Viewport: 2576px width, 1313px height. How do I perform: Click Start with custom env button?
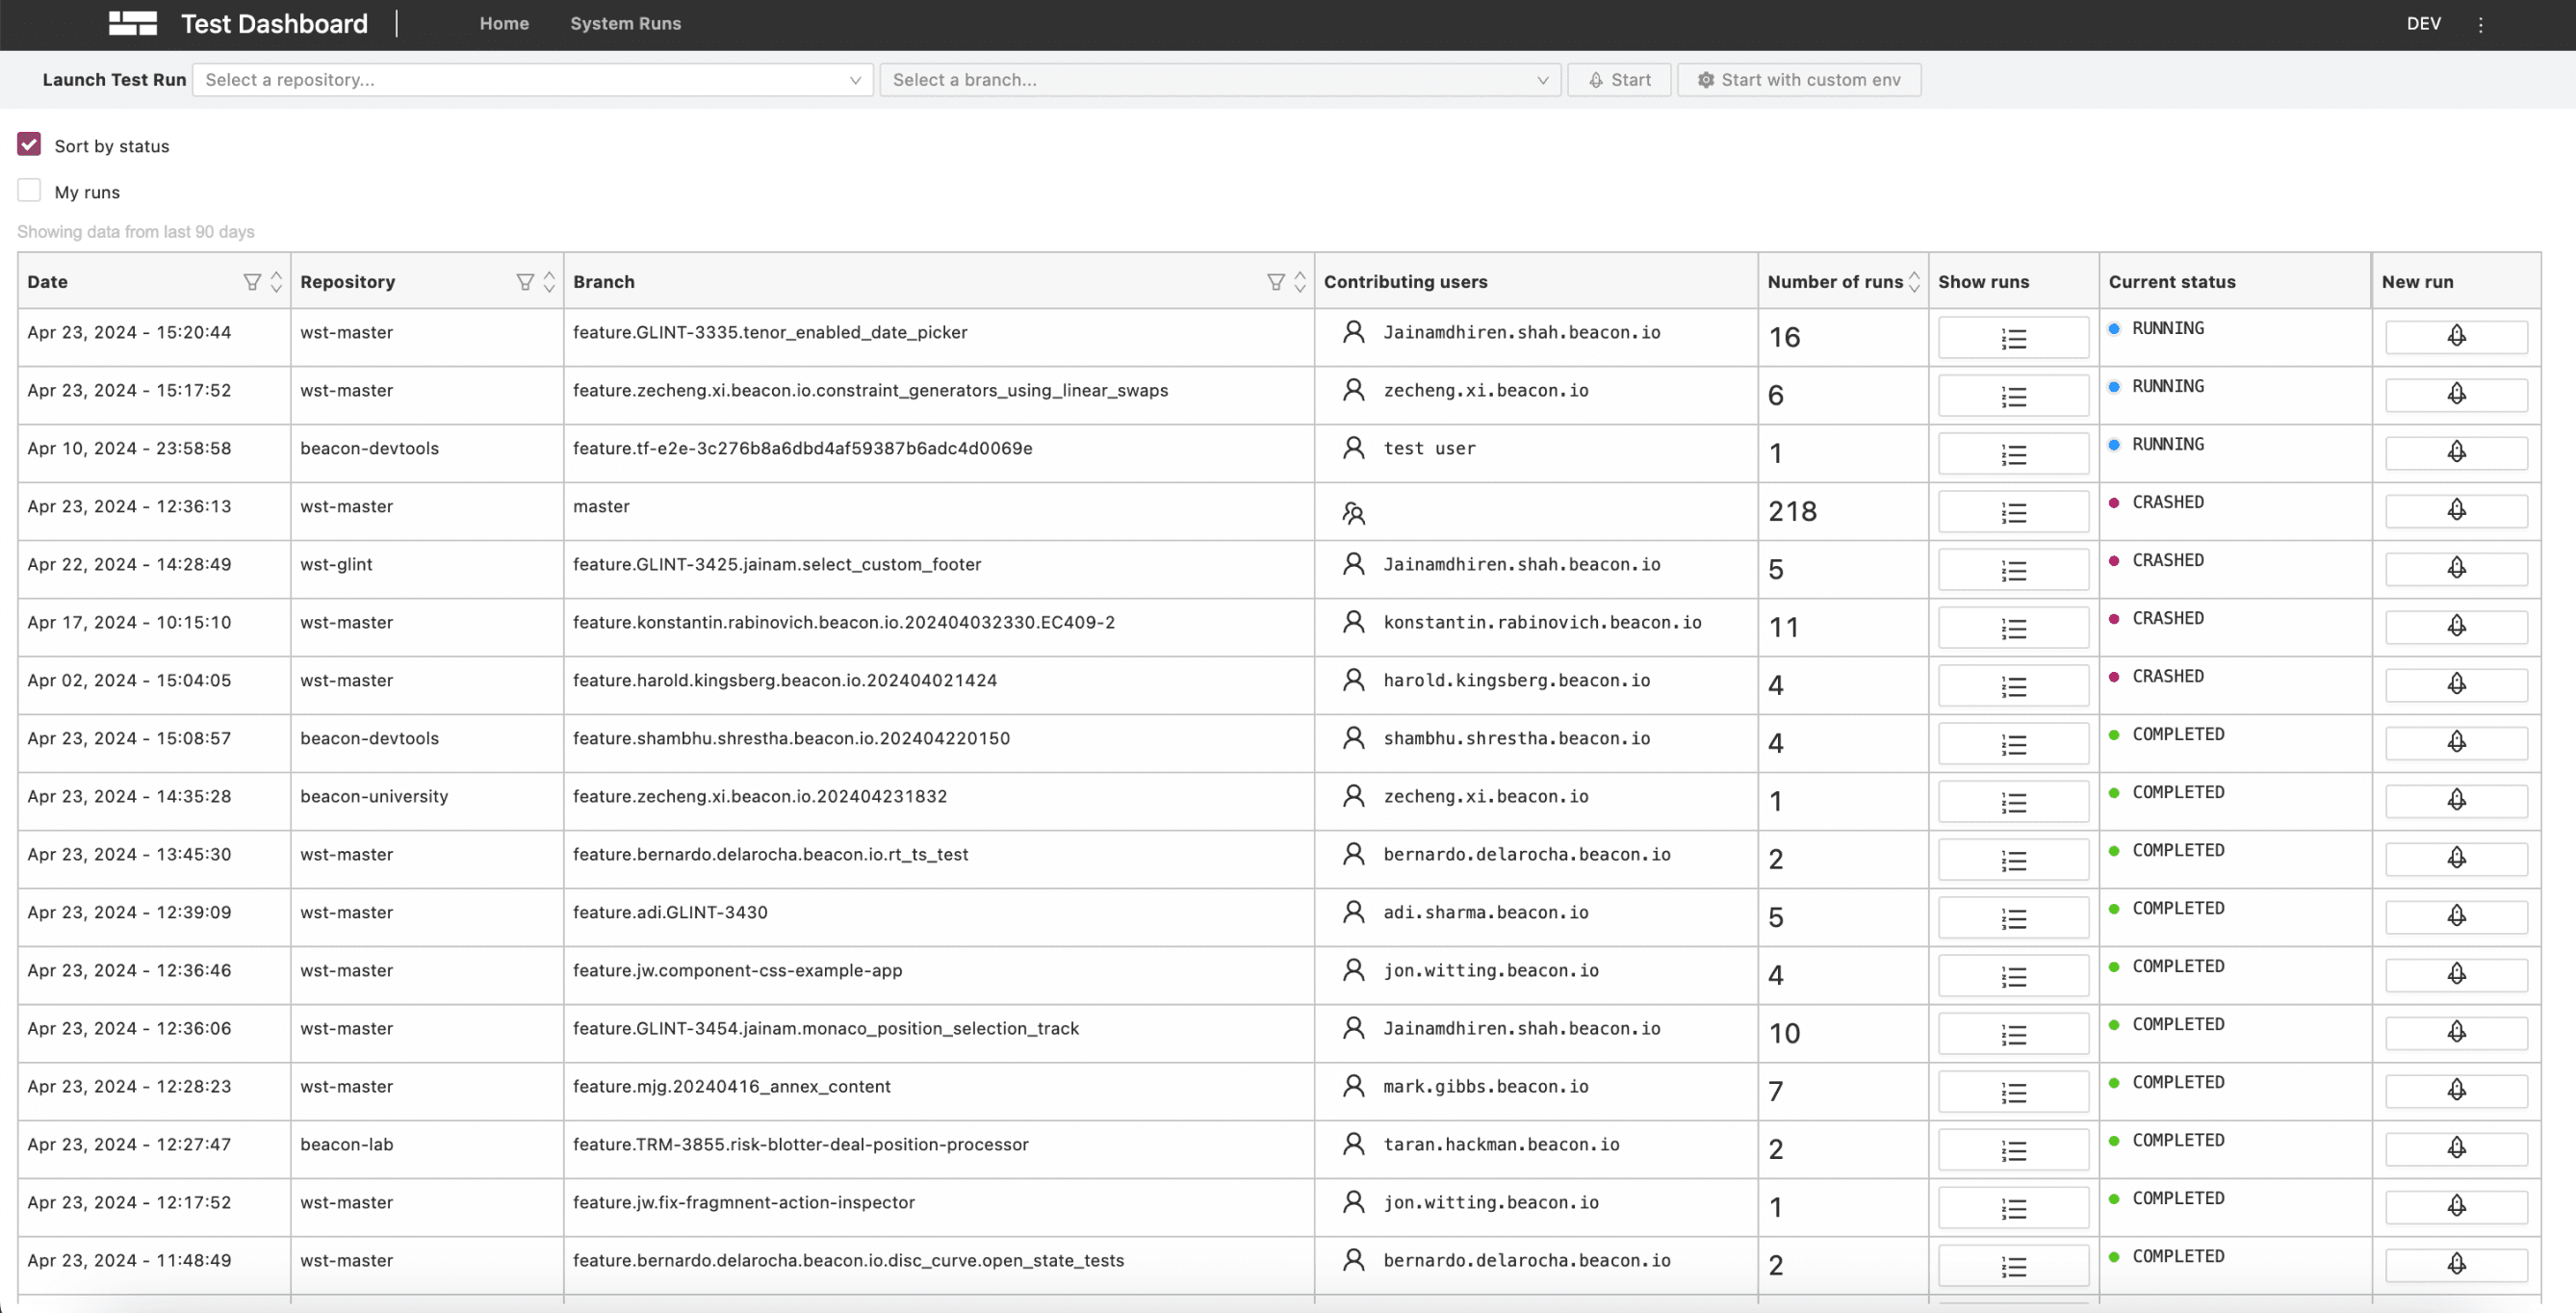click(1798, 80)
